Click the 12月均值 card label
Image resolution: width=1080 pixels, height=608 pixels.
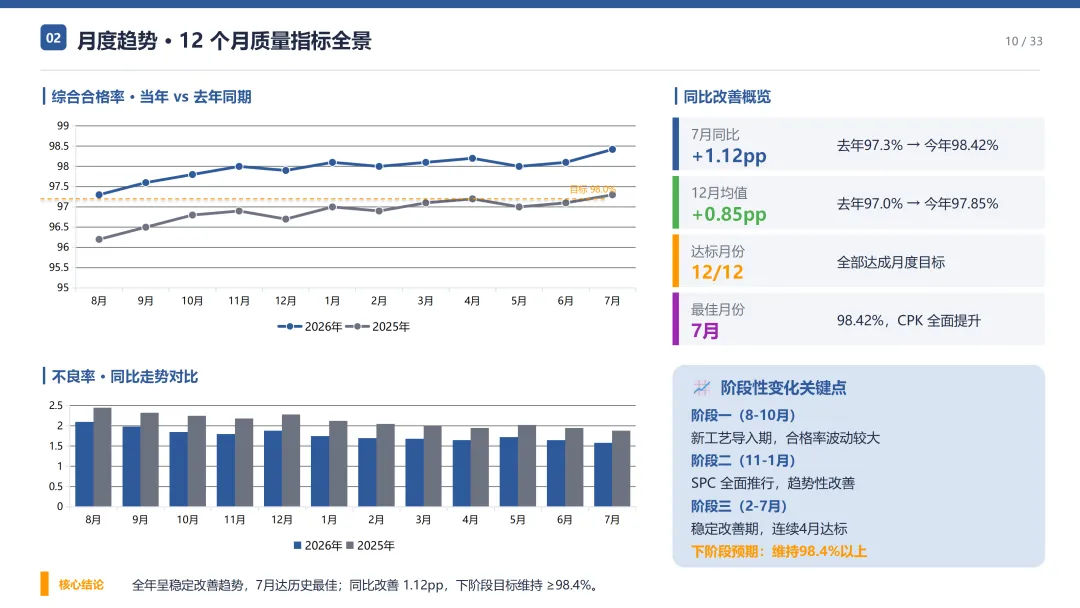pos(719,193)
